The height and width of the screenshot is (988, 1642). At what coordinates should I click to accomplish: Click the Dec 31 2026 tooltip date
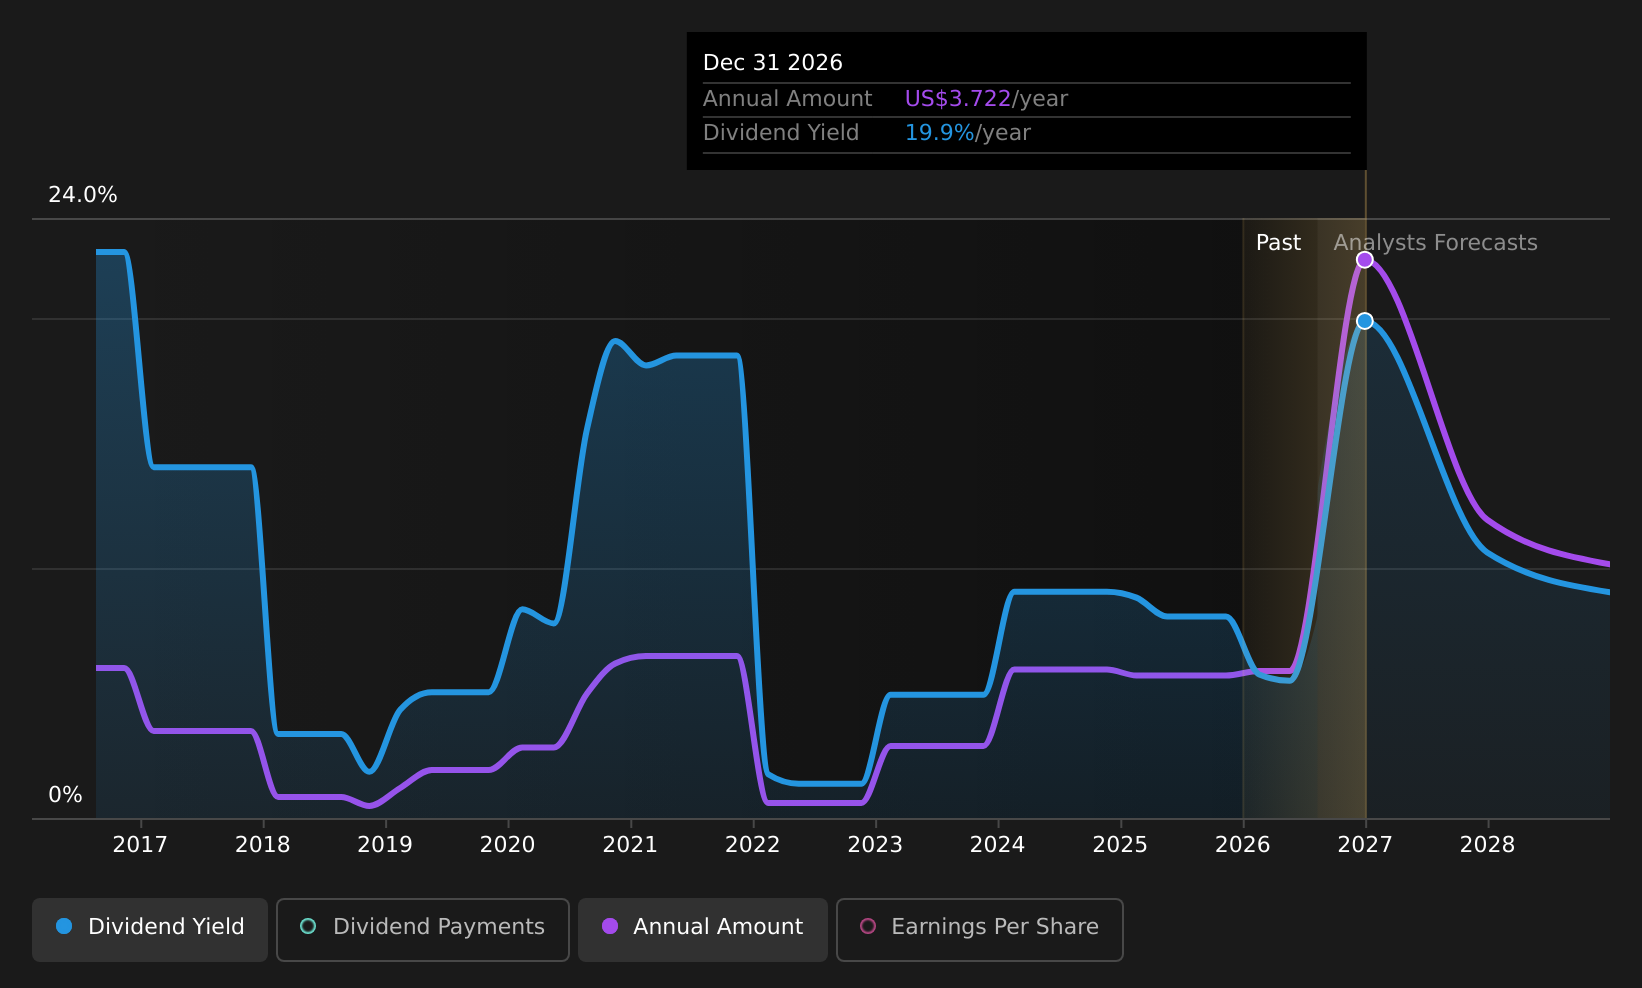pos(773,63)
